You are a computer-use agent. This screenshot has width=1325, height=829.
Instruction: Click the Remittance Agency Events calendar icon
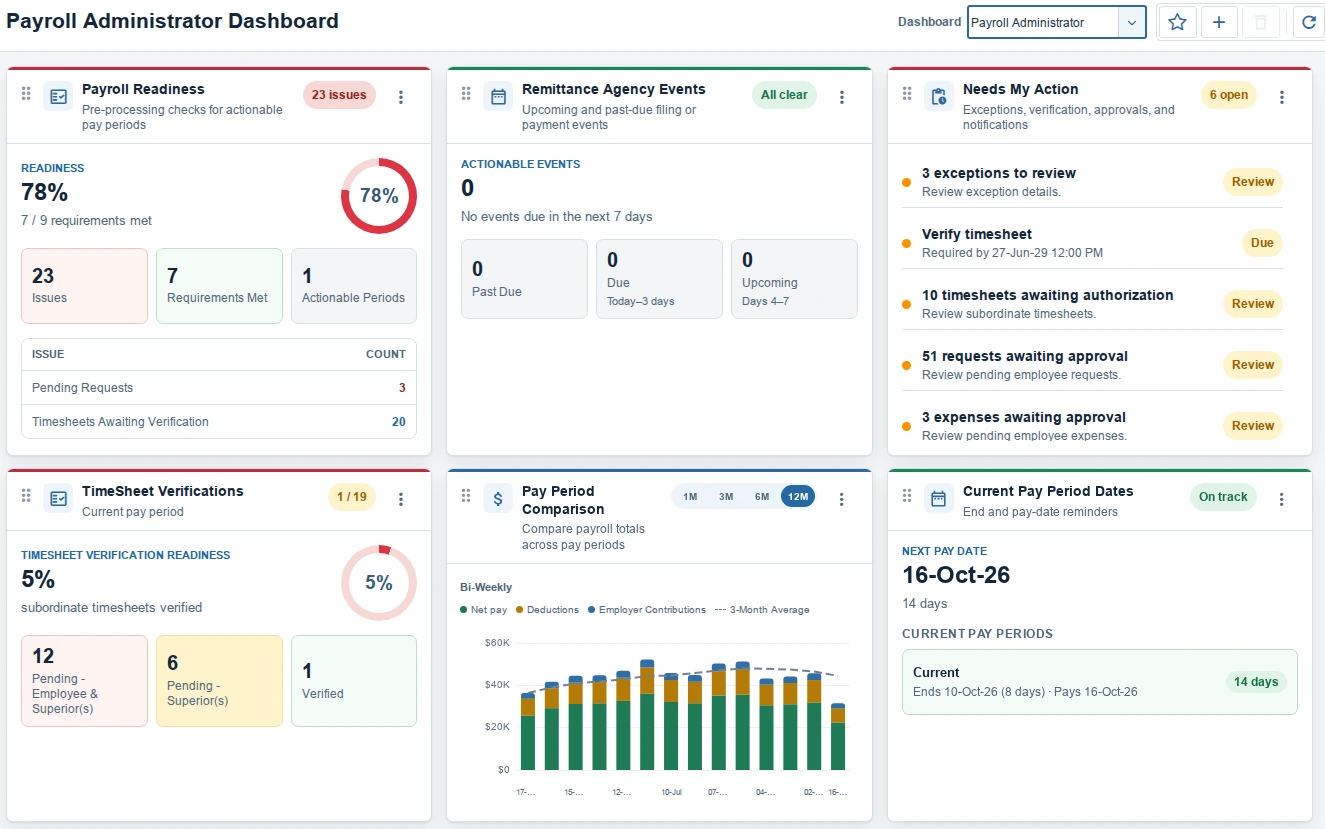498,96
